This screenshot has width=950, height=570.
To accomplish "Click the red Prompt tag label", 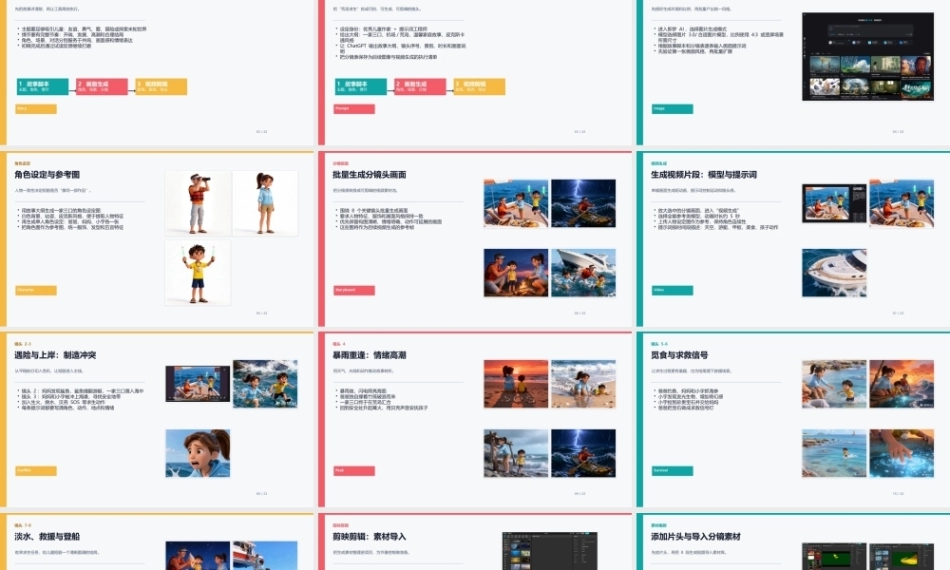I will [x=354, y=109].
